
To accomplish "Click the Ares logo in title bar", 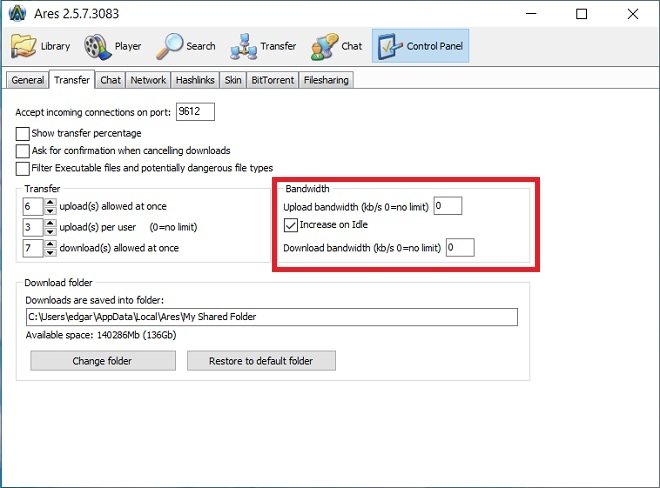I will click(18, 13).
